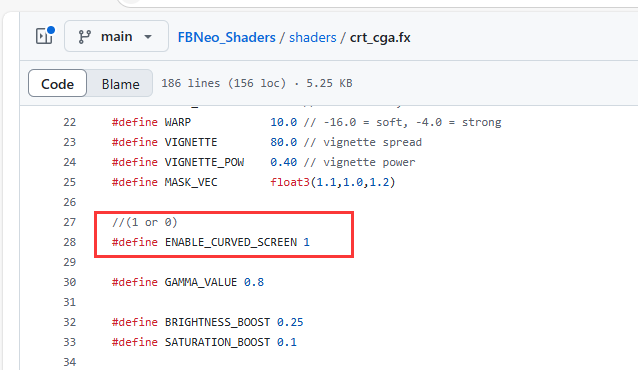Select line number 30
Image resolution: width=638 pixels, height=370 pixels.
(70, 282)
